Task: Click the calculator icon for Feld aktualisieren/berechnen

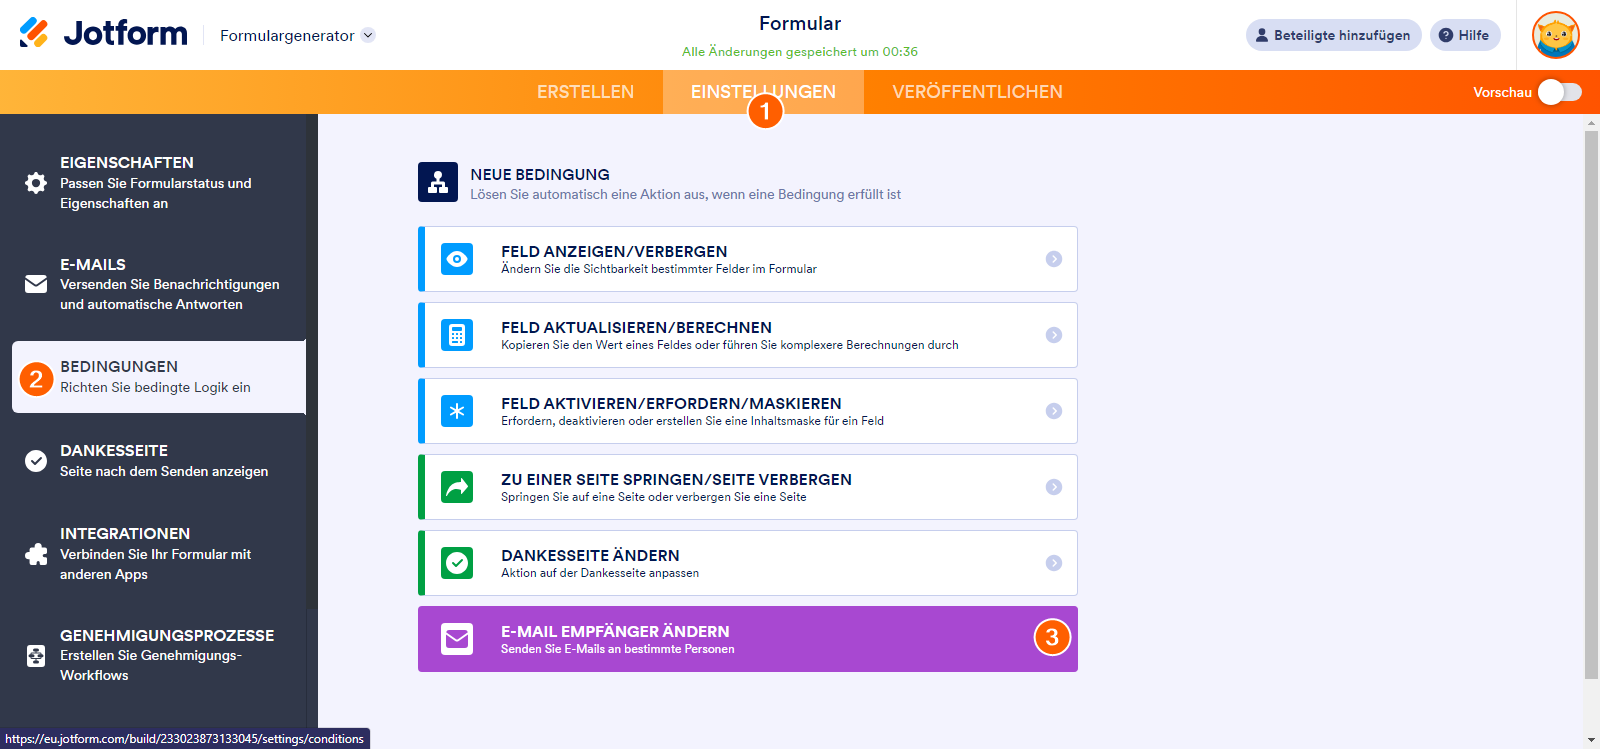Action: tap(457, 335)
